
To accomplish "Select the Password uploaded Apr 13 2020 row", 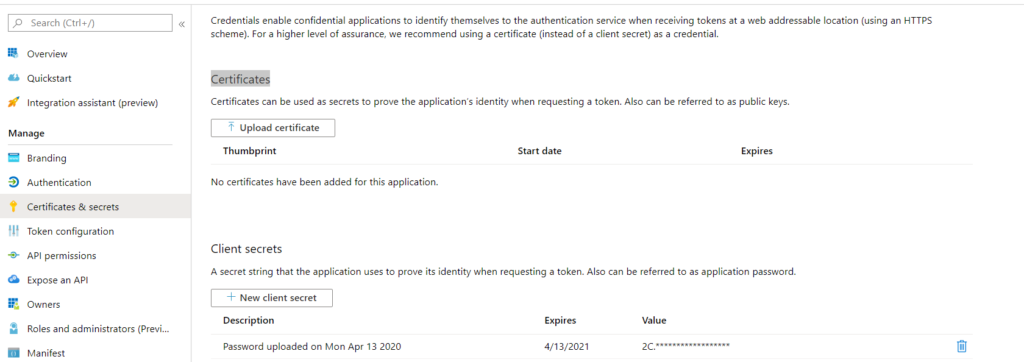I will tap(592, 346).
